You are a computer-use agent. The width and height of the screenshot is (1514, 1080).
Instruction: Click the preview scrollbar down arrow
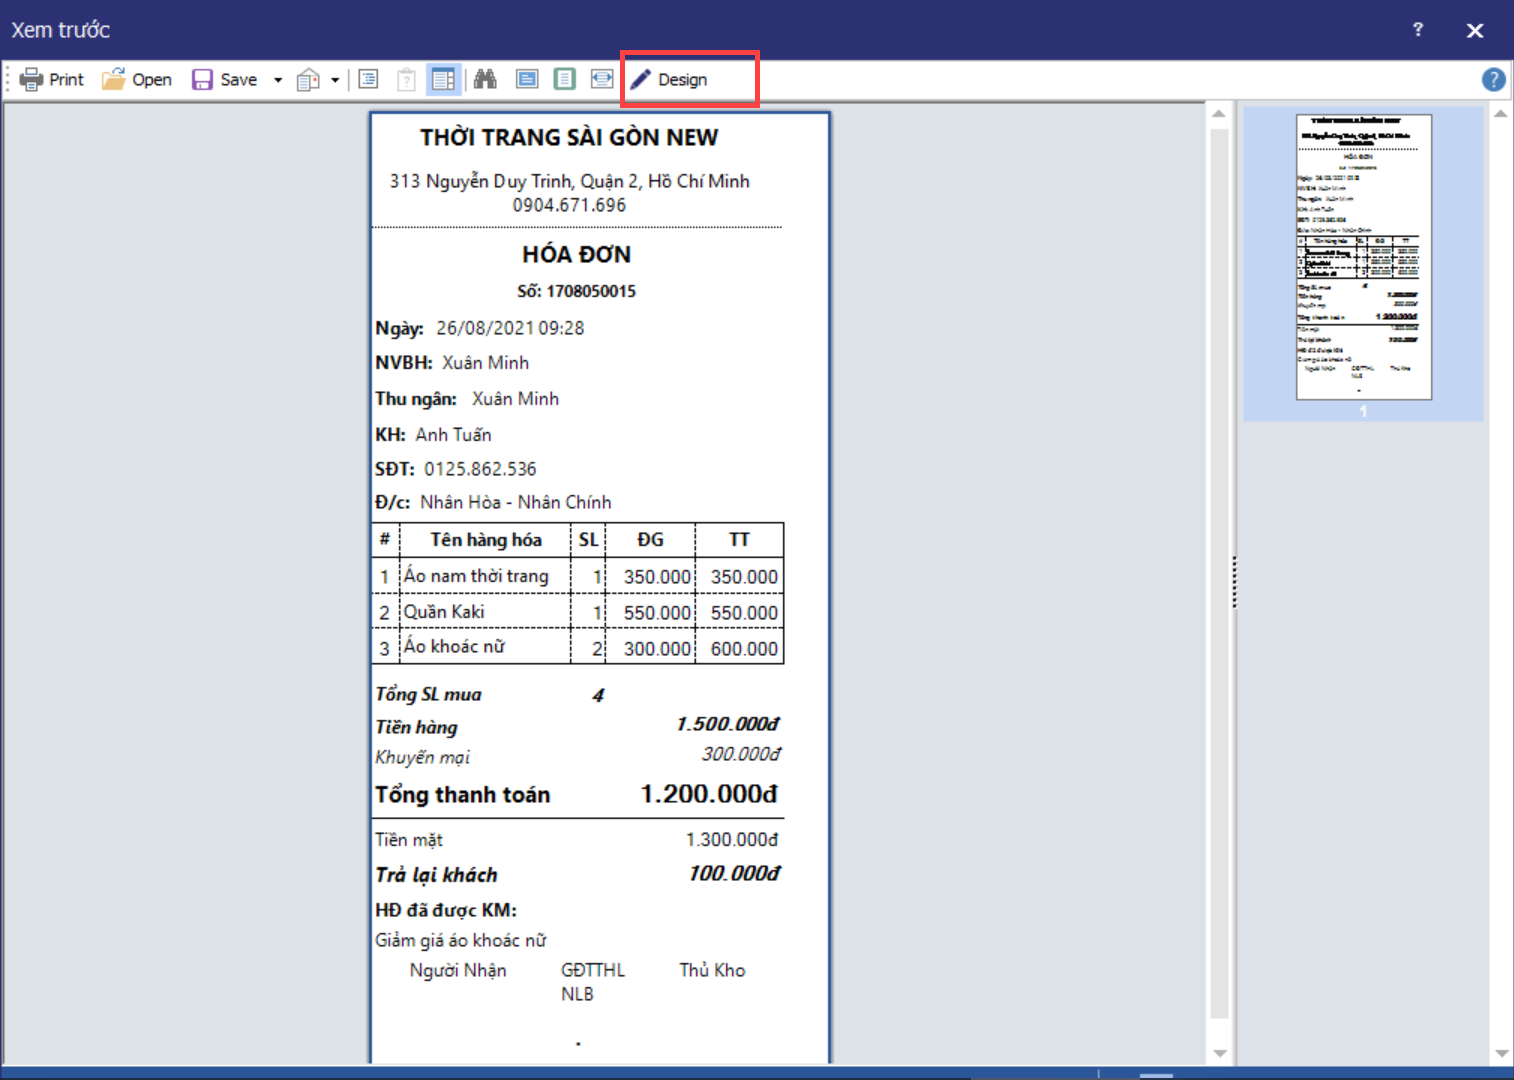click(1219, 1053)
